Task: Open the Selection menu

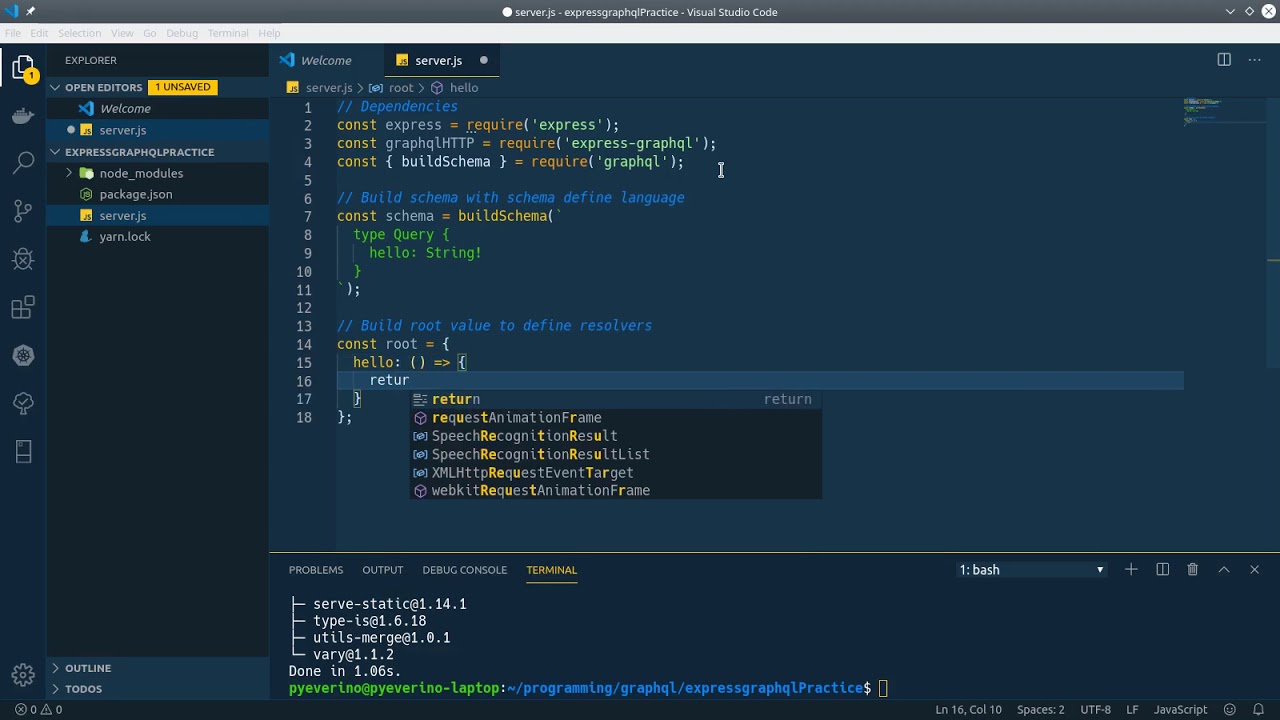Action: tap(79, 33)
